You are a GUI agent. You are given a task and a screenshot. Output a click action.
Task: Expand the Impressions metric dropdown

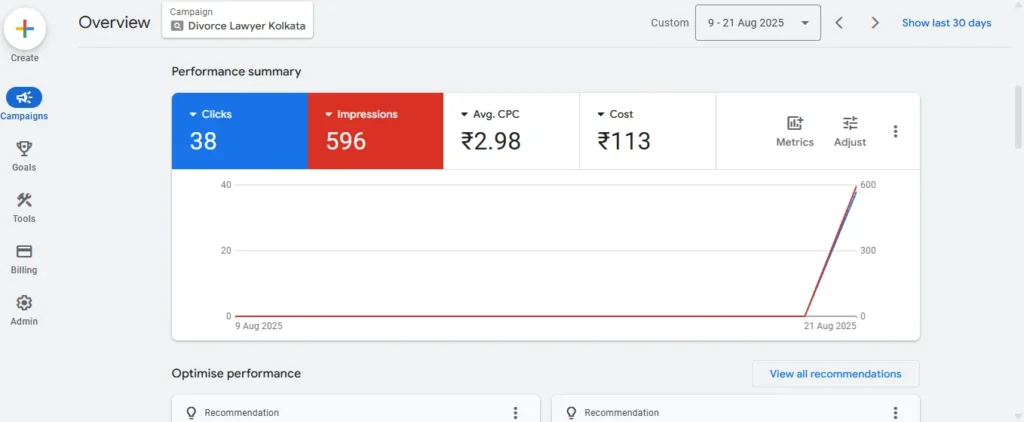(329, 115)
